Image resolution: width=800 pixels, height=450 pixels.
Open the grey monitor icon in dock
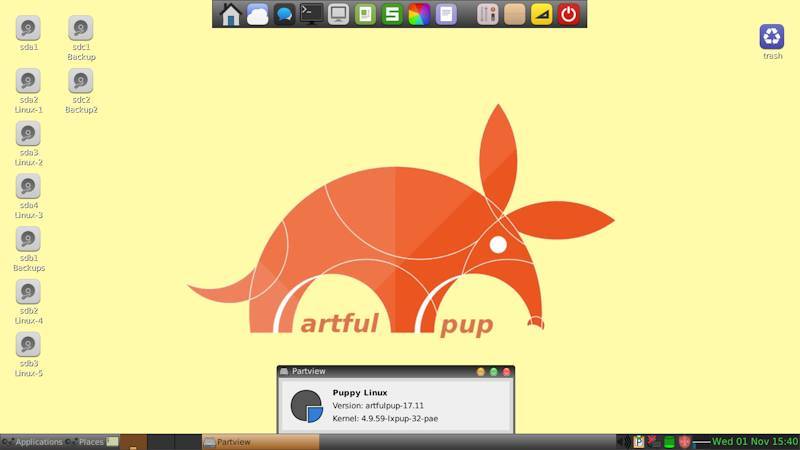click(338, 14)
